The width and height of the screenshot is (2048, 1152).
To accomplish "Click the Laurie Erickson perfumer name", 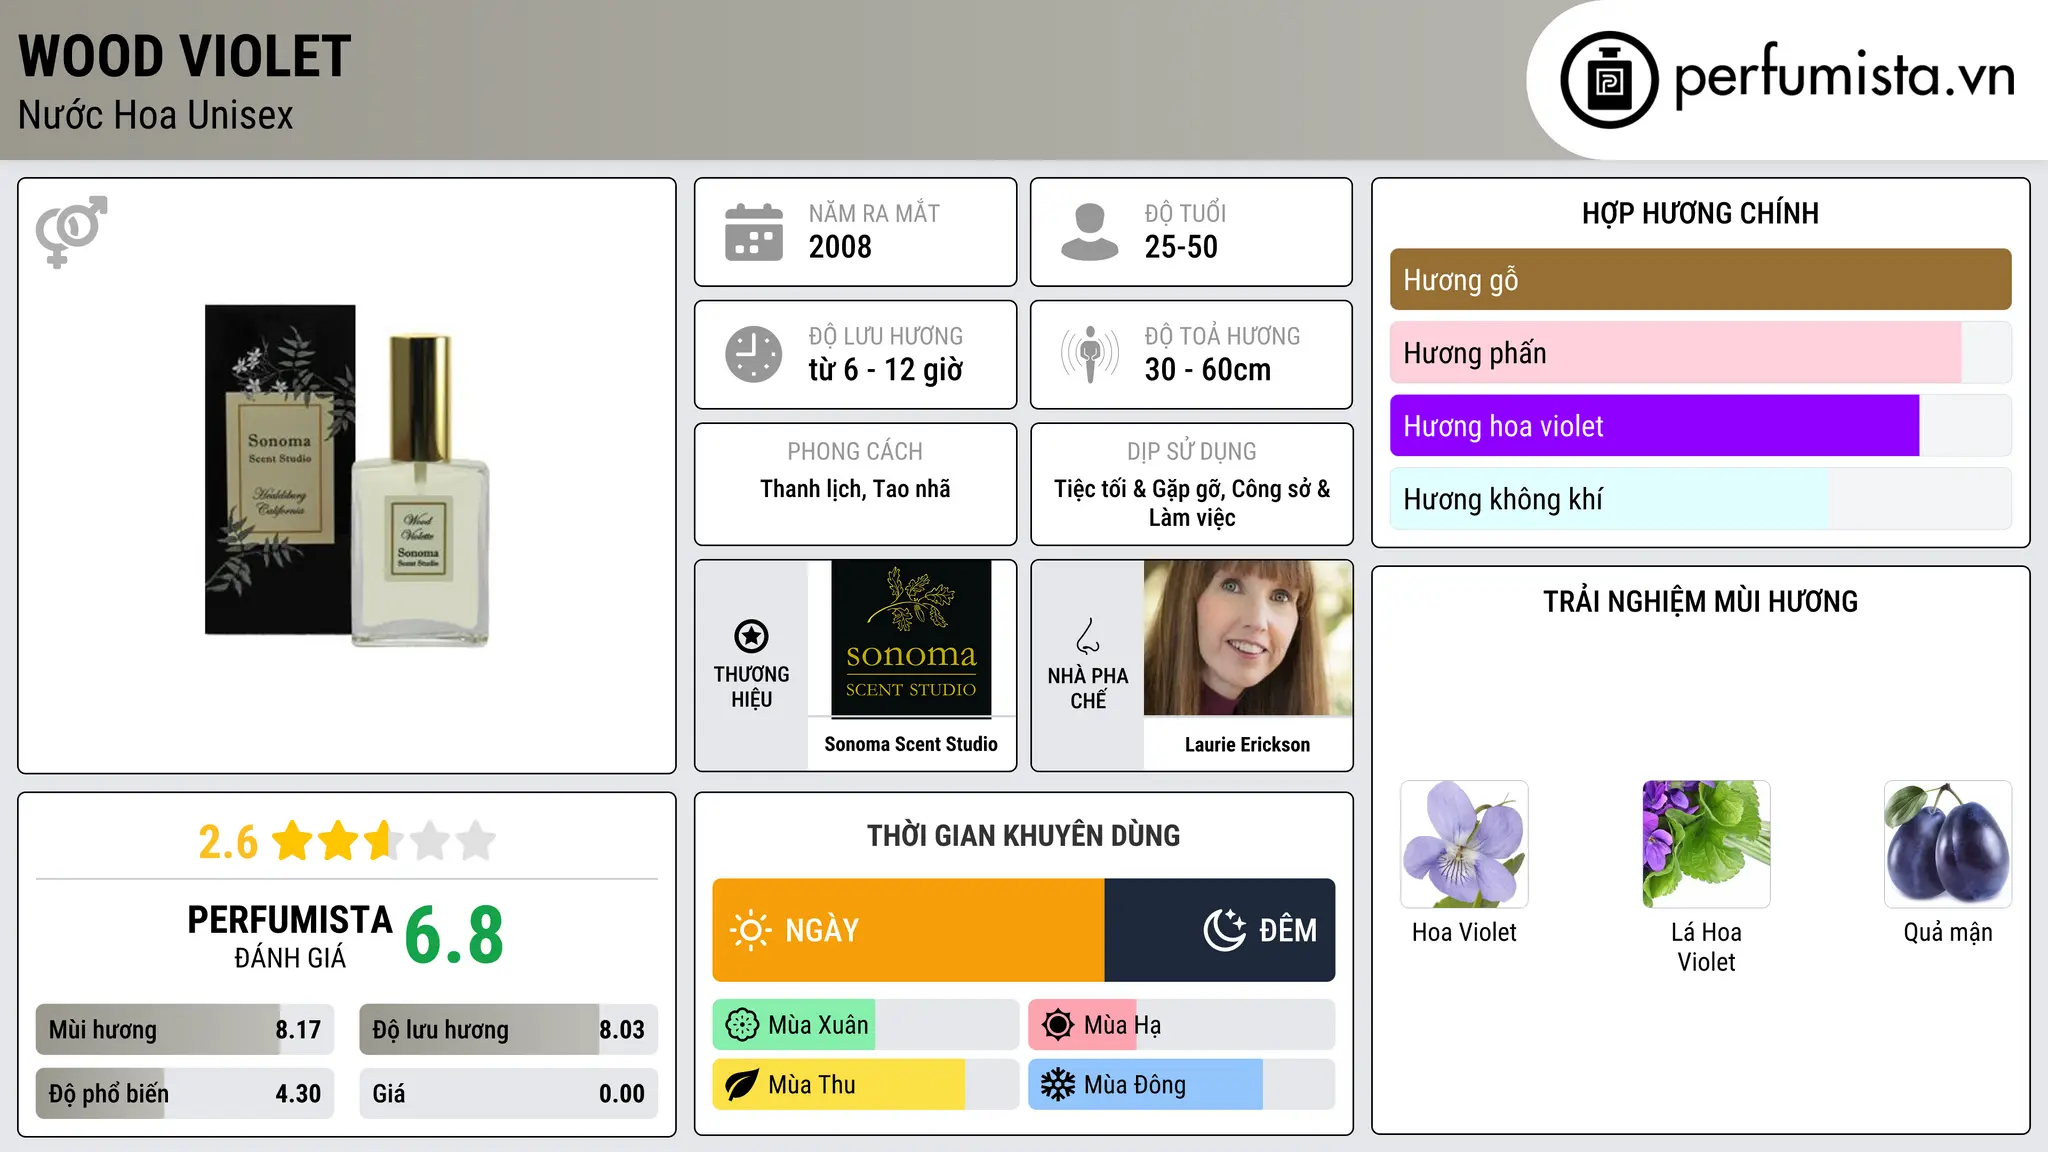I will [1247, 745].
